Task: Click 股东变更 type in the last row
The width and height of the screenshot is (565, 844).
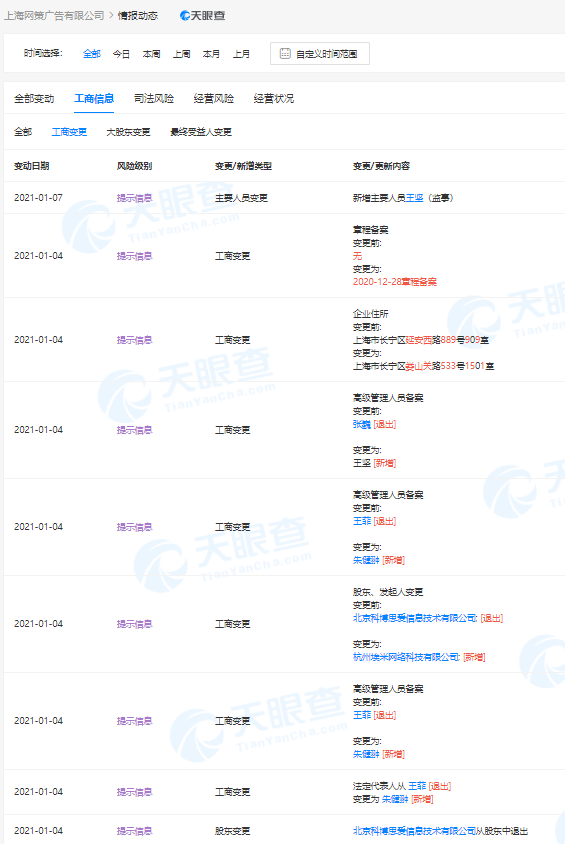Action: 232,831
